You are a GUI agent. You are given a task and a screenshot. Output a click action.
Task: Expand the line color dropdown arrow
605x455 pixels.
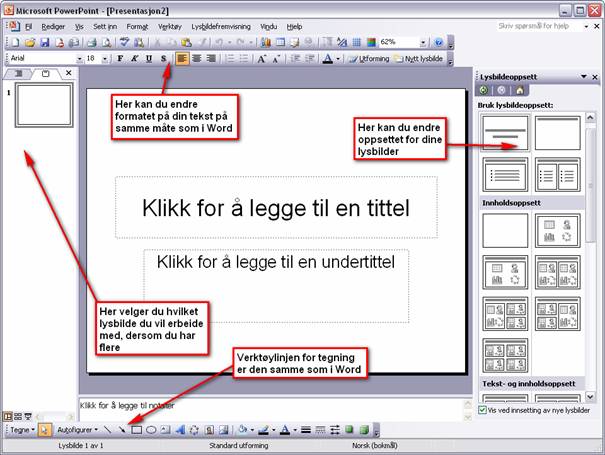pos(274,430)
